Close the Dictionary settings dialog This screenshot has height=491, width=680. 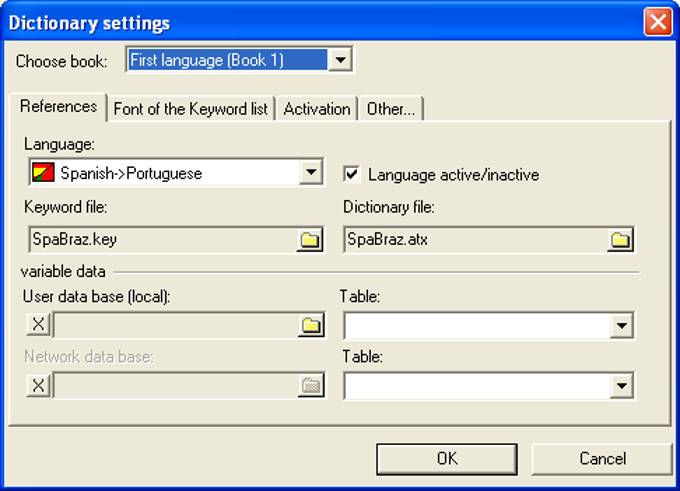pos(657,22)
